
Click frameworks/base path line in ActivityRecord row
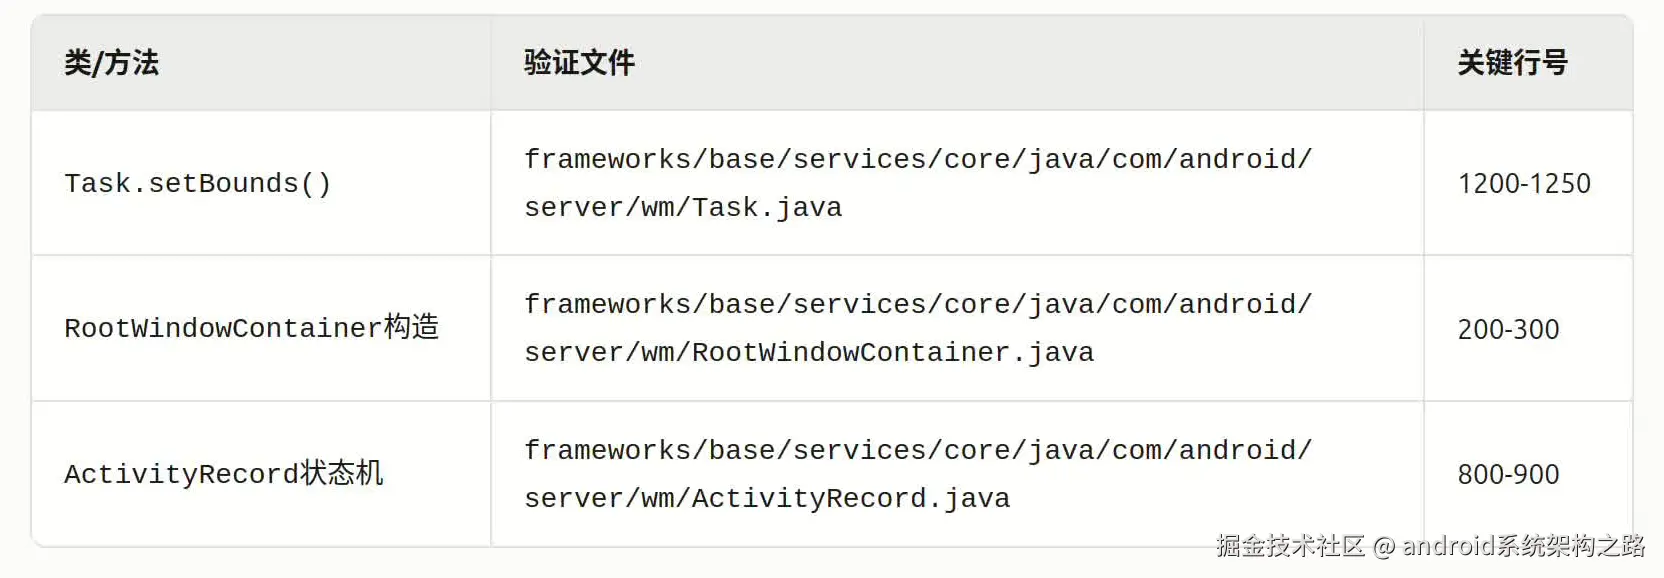pos(917,451)
